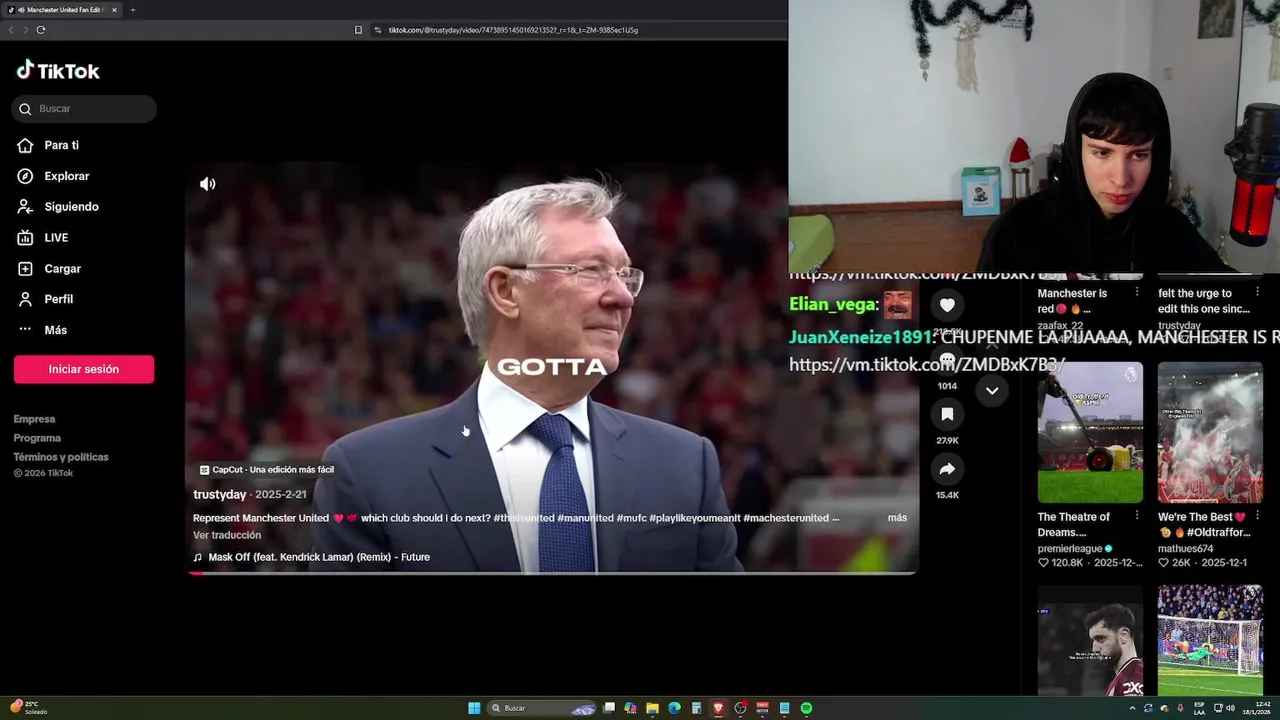Go forward with the browser forward arrow
Image resolution: width=1280 pixels, height=720 pixels.
[26, 30]
